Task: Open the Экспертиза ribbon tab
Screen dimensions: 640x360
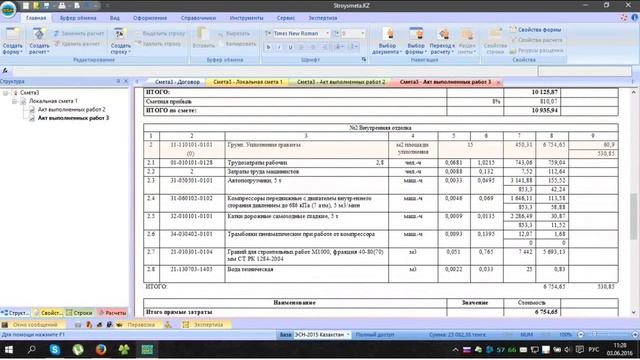Action: (323, 18)
